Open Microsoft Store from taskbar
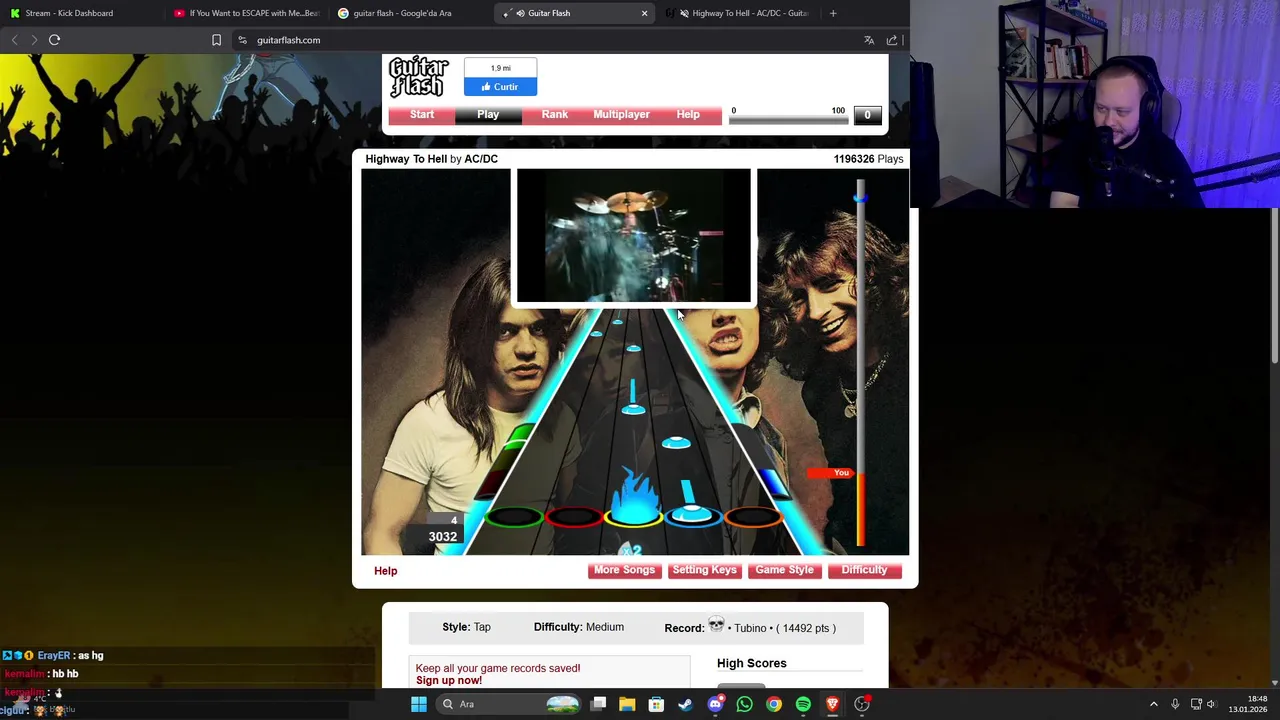Image resolution: width=1280 pixels, height=720 pixels. (656, 704)
